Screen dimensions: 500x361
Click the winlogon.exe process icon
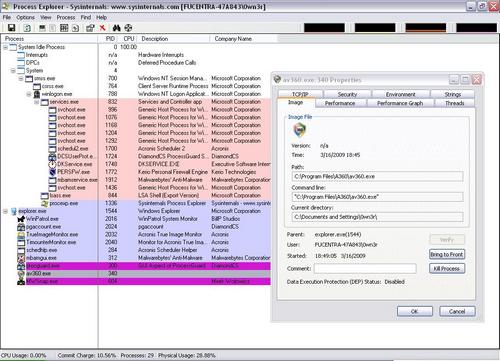tap(37, 94)
